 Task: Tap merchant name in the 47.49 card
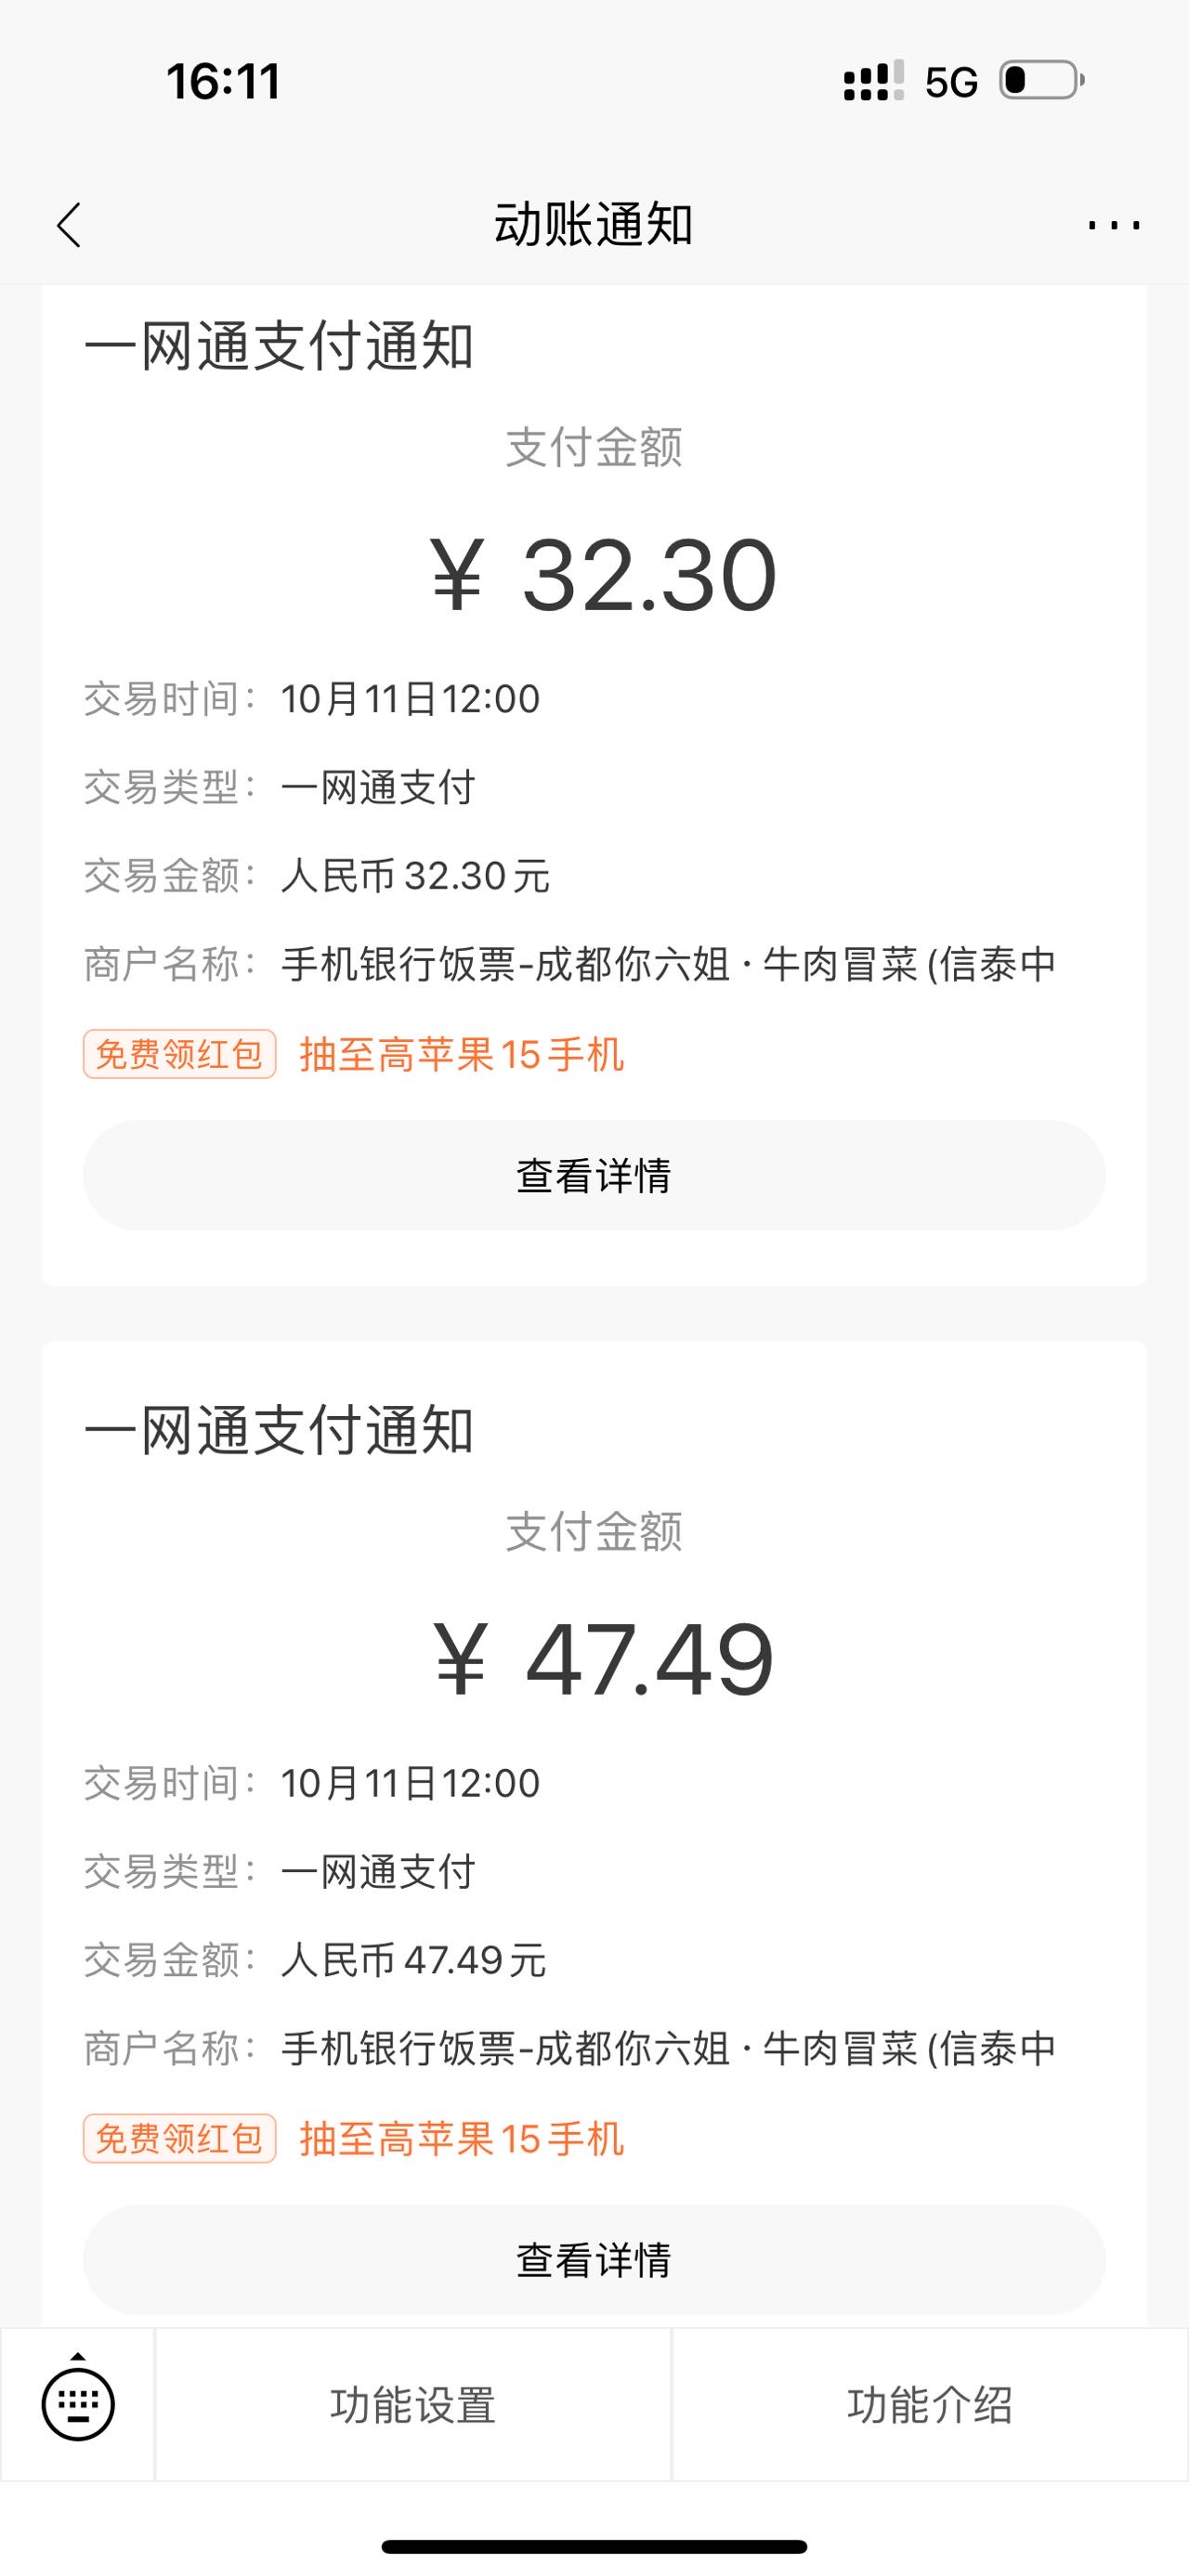click(x=668, y=2049)
